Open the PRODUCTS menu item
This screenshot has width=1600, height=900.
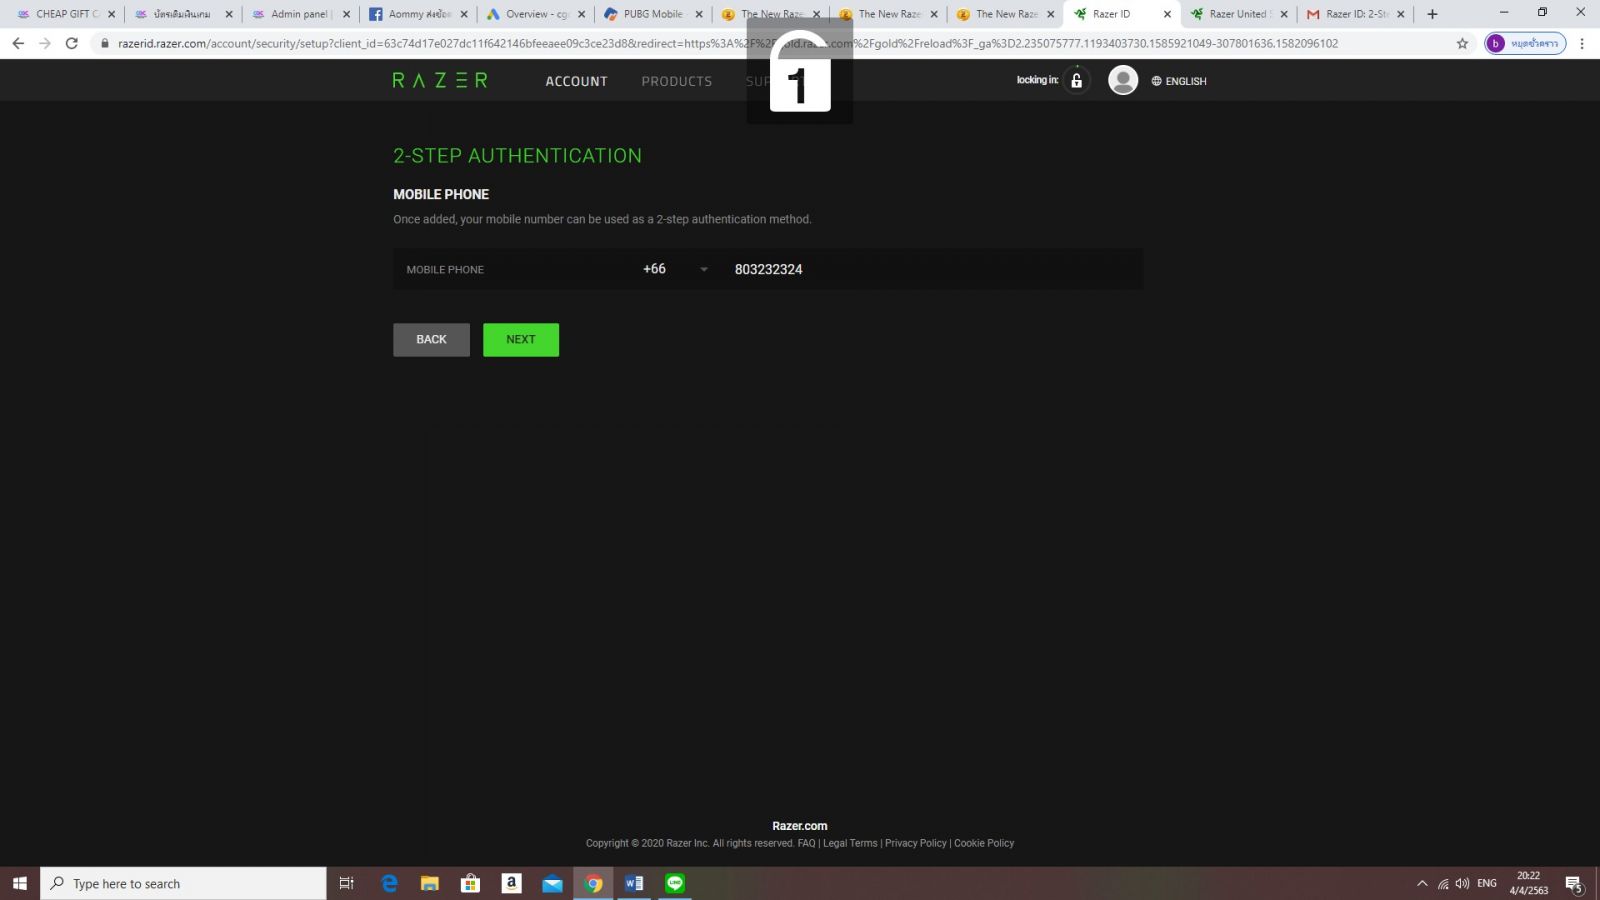[677, 81]
